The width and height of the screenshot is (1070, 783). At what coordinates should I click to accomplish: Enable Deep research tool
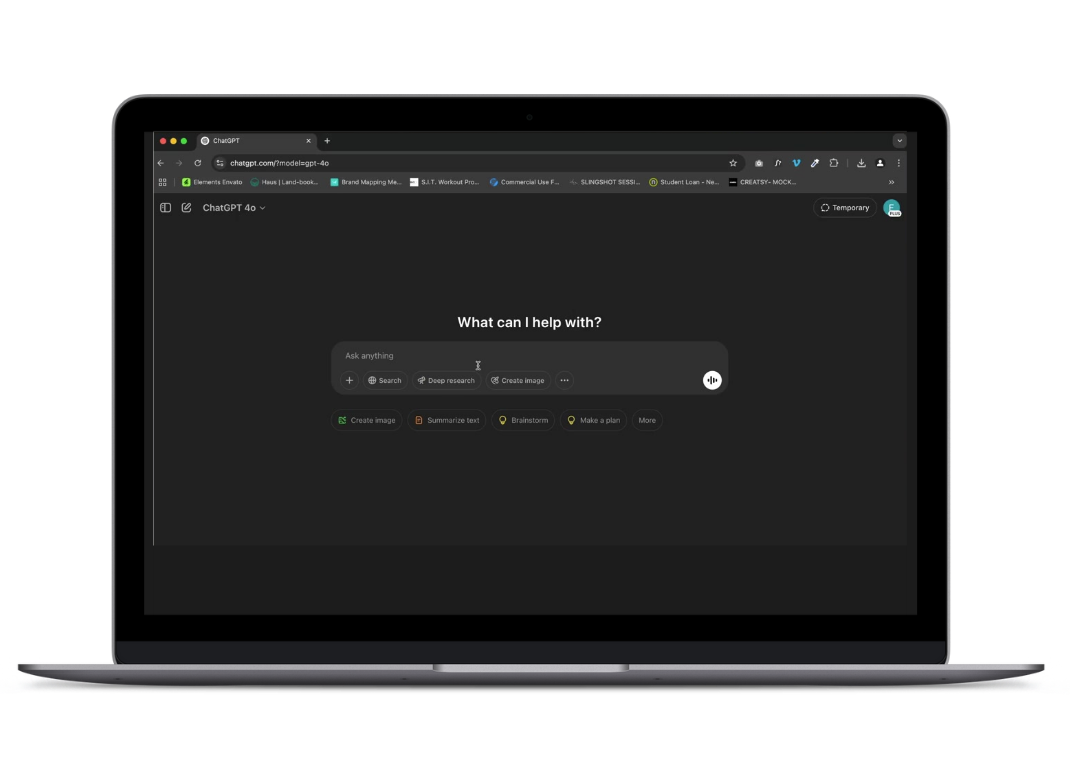click(x=446, y=380)
